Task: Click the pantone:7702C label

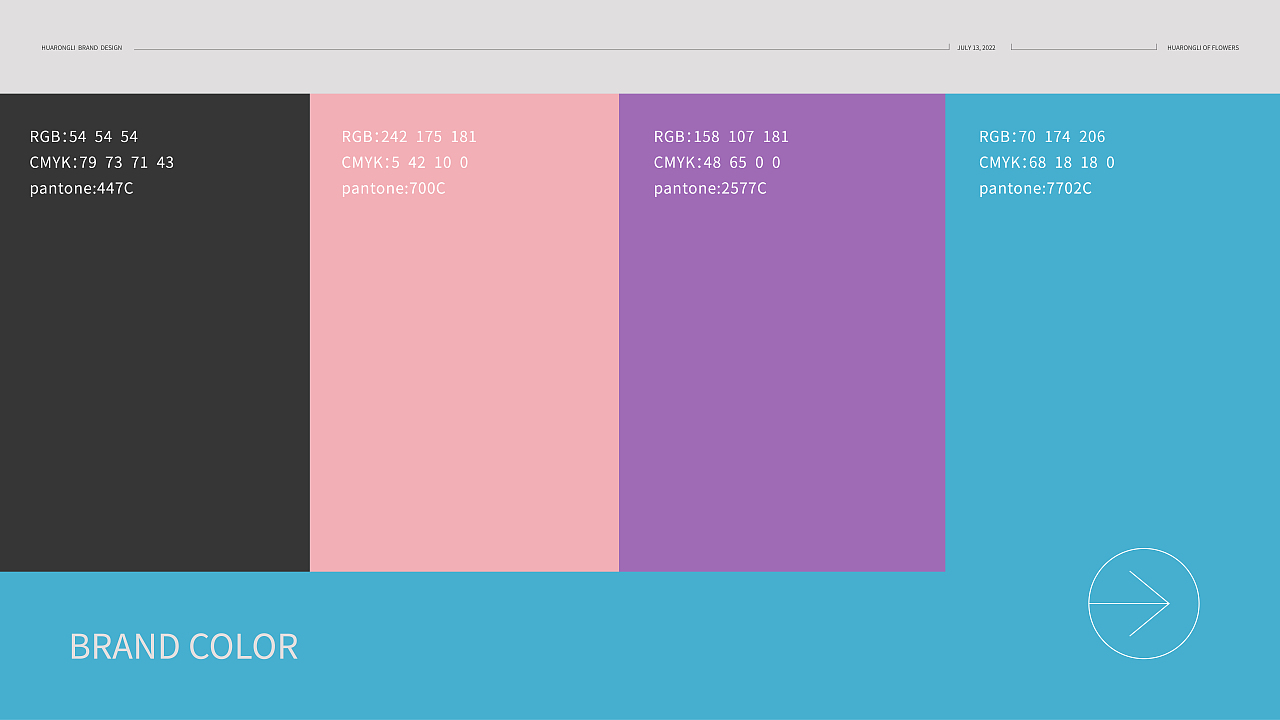Action: 1035,188
